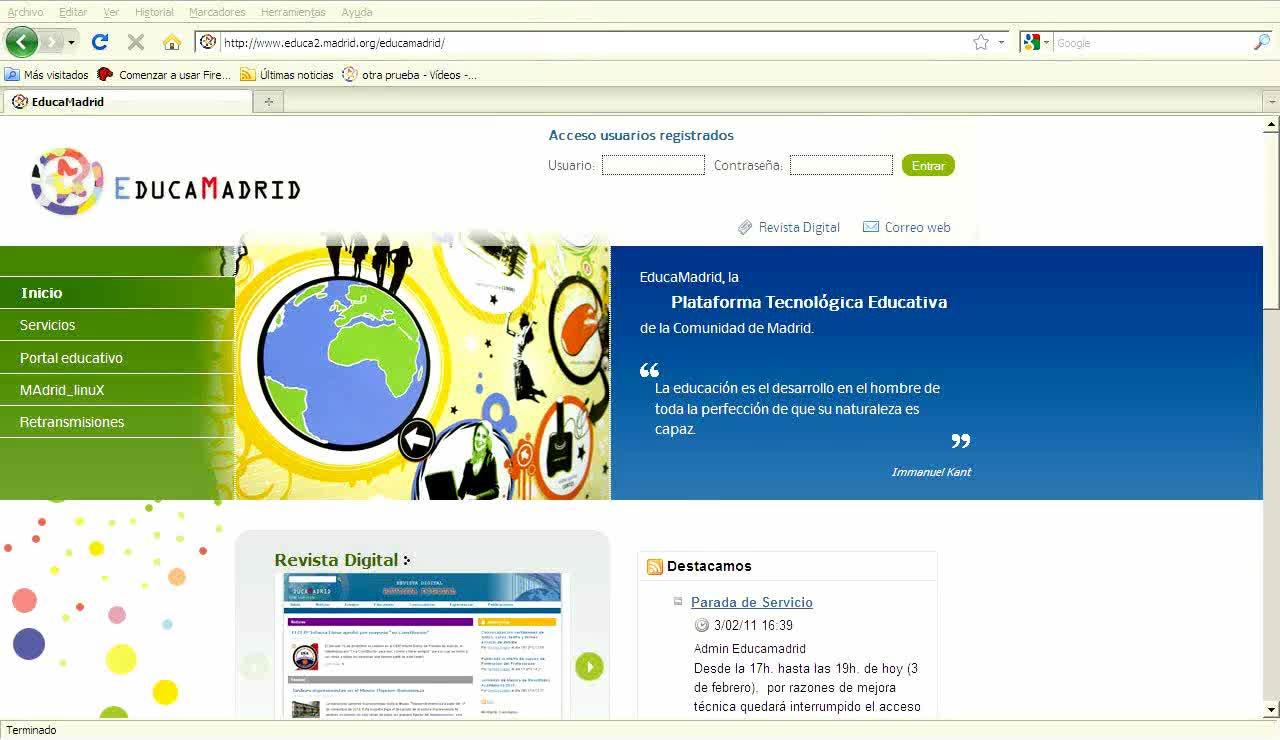Click the 3/02/11 16:39 date text
Image resolution: width=1280 pixels, height=740 pixels.
753,625
